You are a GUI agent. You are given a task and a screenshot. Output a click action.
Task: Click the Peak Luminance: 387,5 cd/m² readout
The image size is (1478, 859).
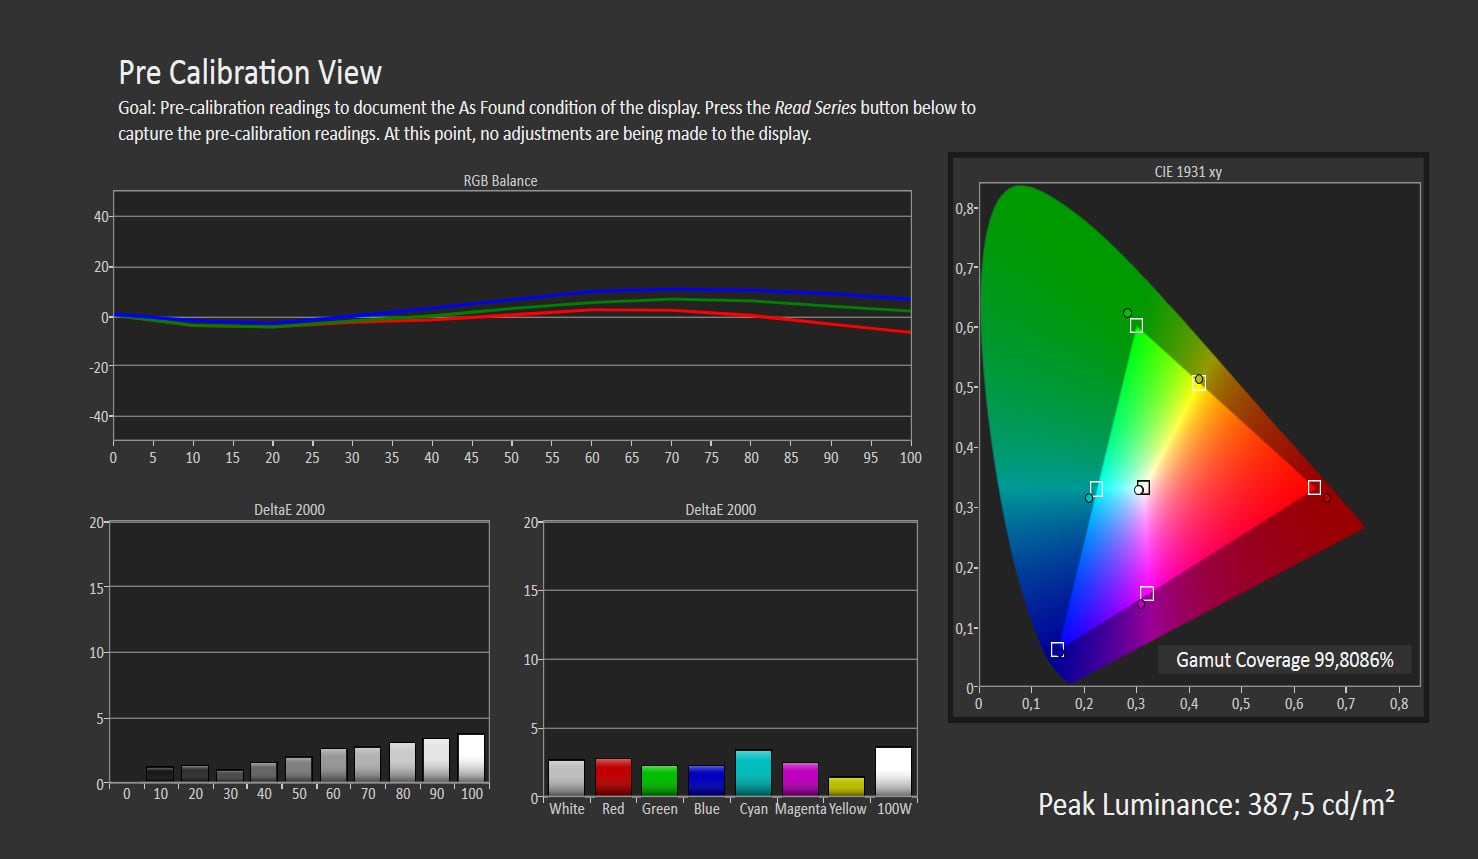[x=1216, y=804]
